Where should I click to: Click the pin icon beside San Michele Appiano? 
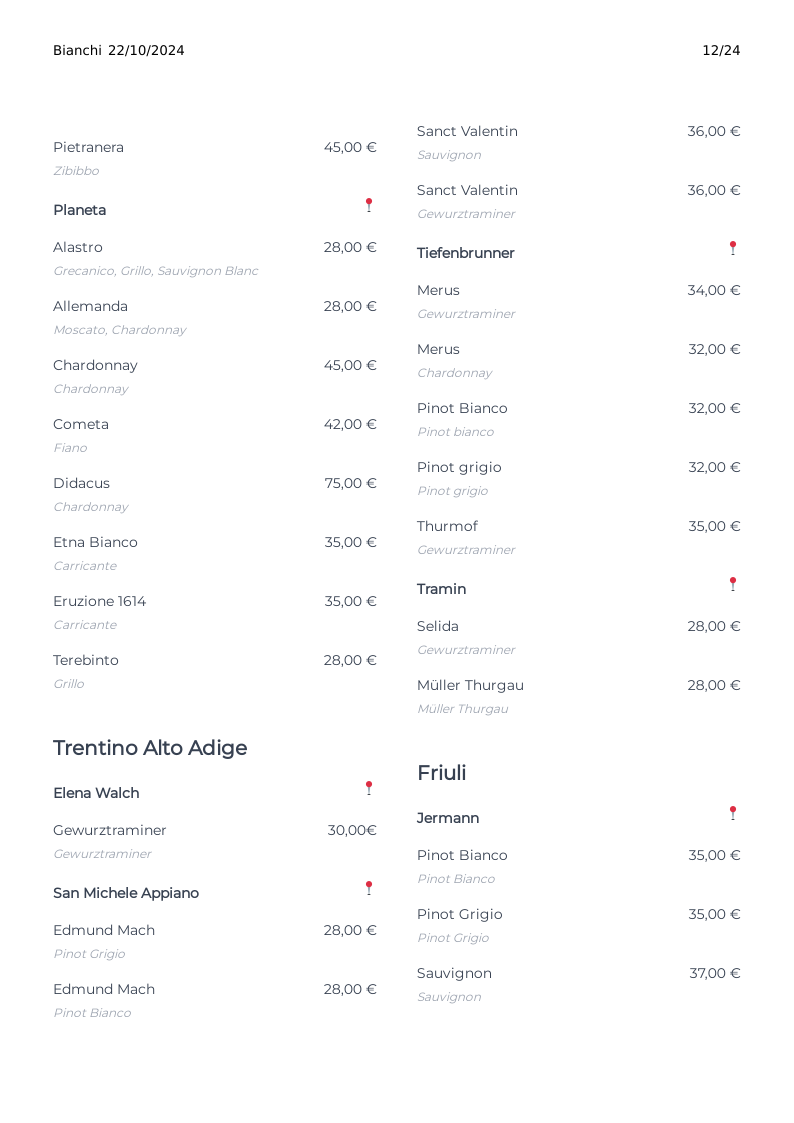[369, 888]
